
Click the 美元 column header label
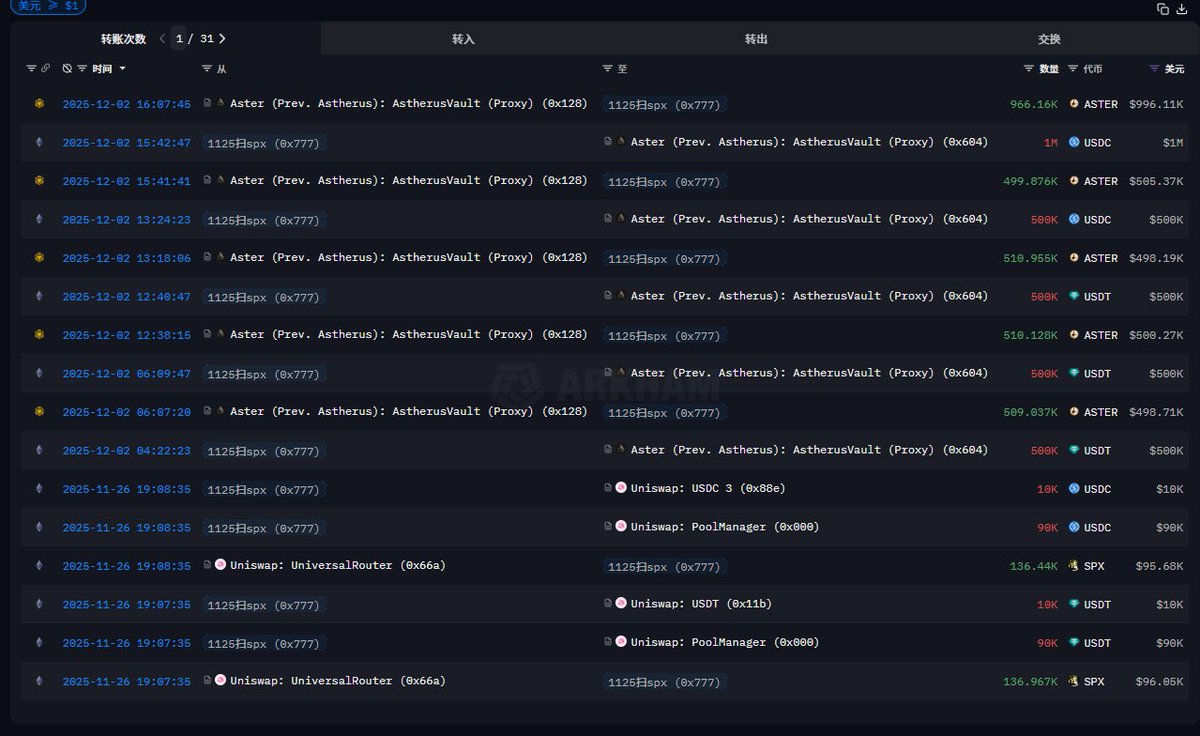pos(1174,69)
